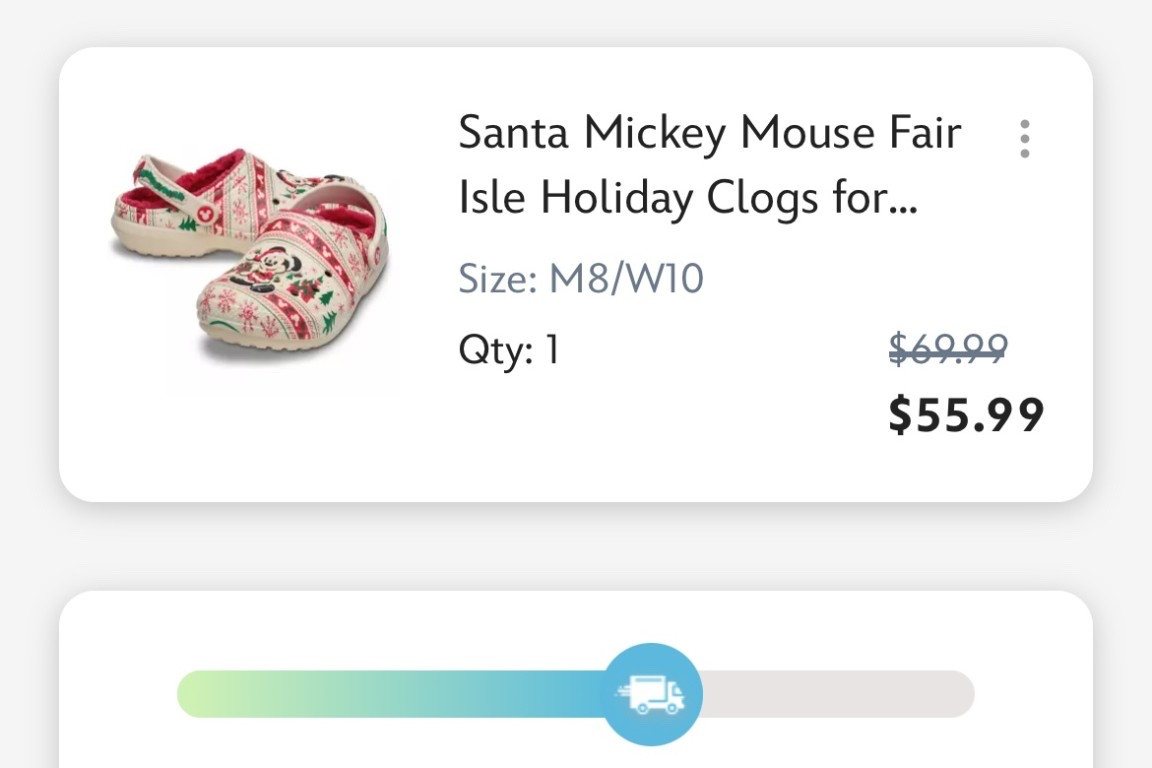This screenshot has width=1152, height=768.
Task: Click the $55.99 sale price
Action: pyautogui.click(x=965, y=415)
